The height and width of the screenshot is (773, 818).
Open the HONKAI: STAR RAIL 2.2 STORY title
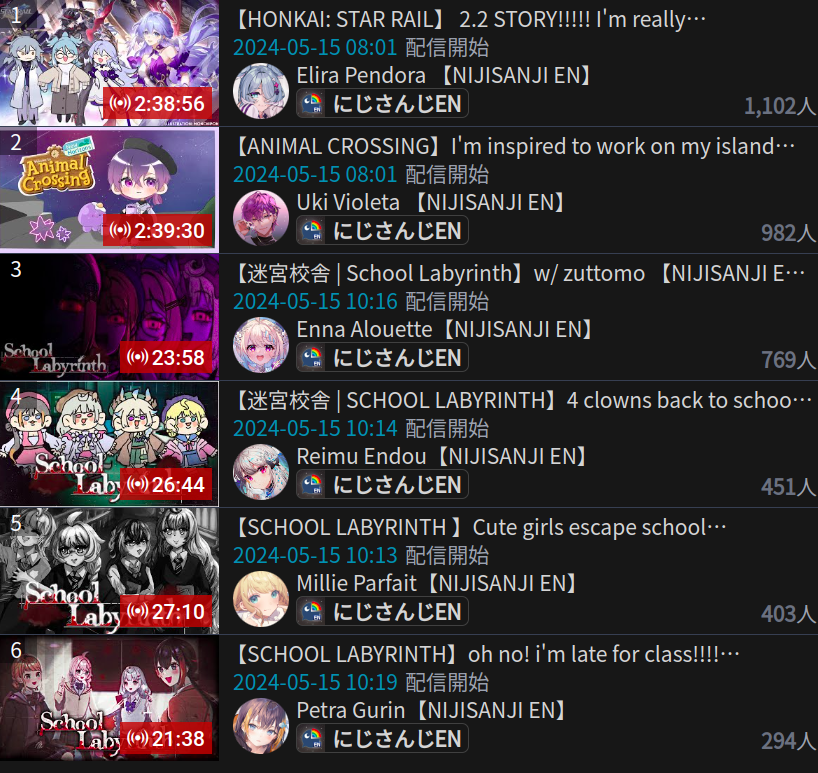click(x=470, y=19)
